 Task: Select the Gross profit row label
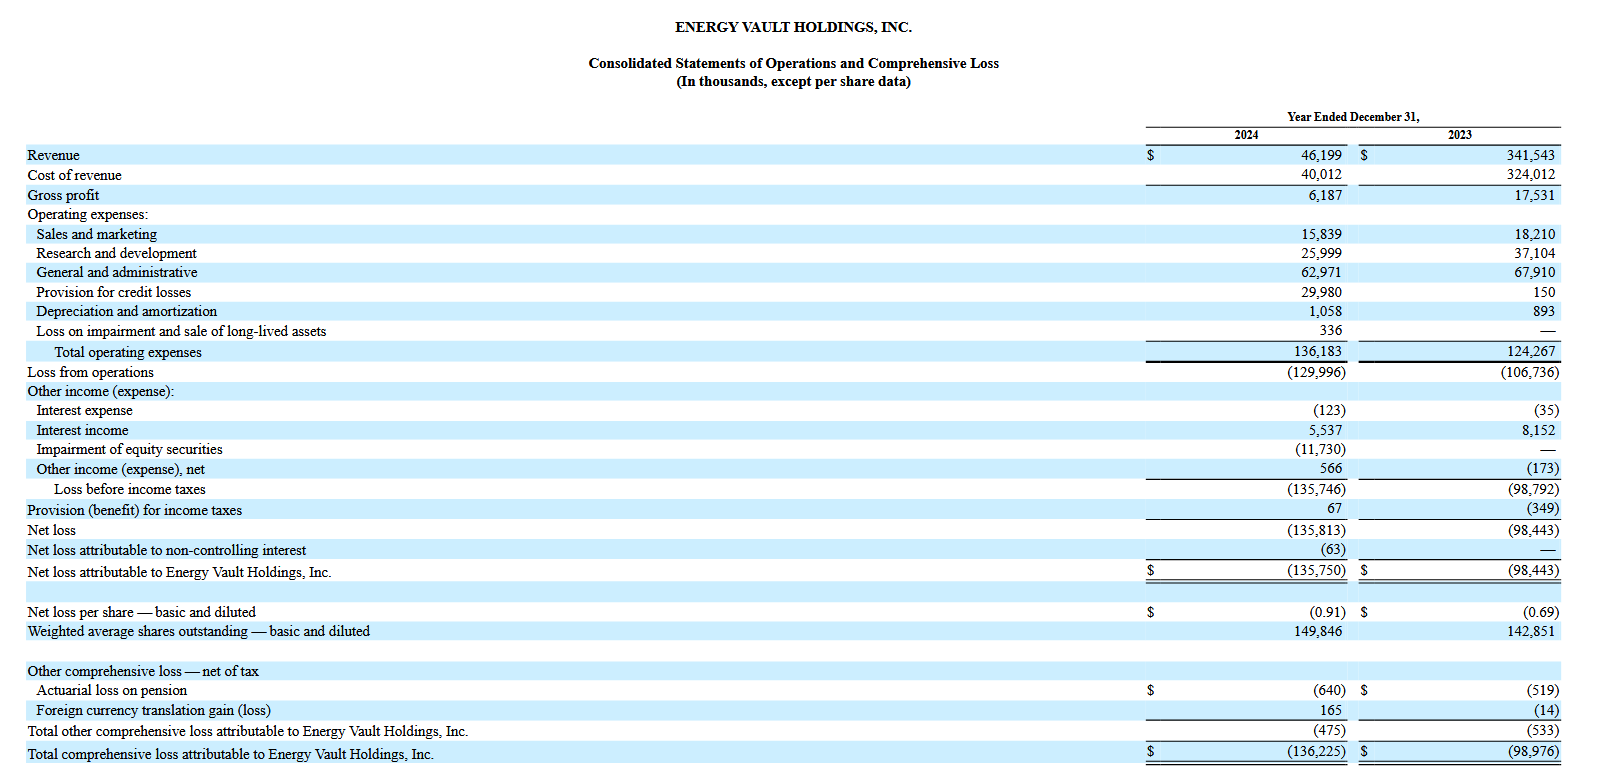(63, 195)
